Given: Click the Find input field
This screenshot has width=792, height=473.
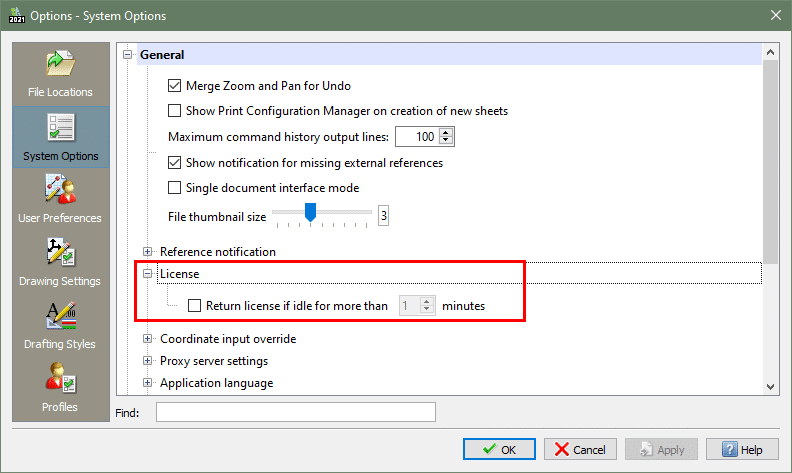Looking at the screenshot, I should pos(296,412).
